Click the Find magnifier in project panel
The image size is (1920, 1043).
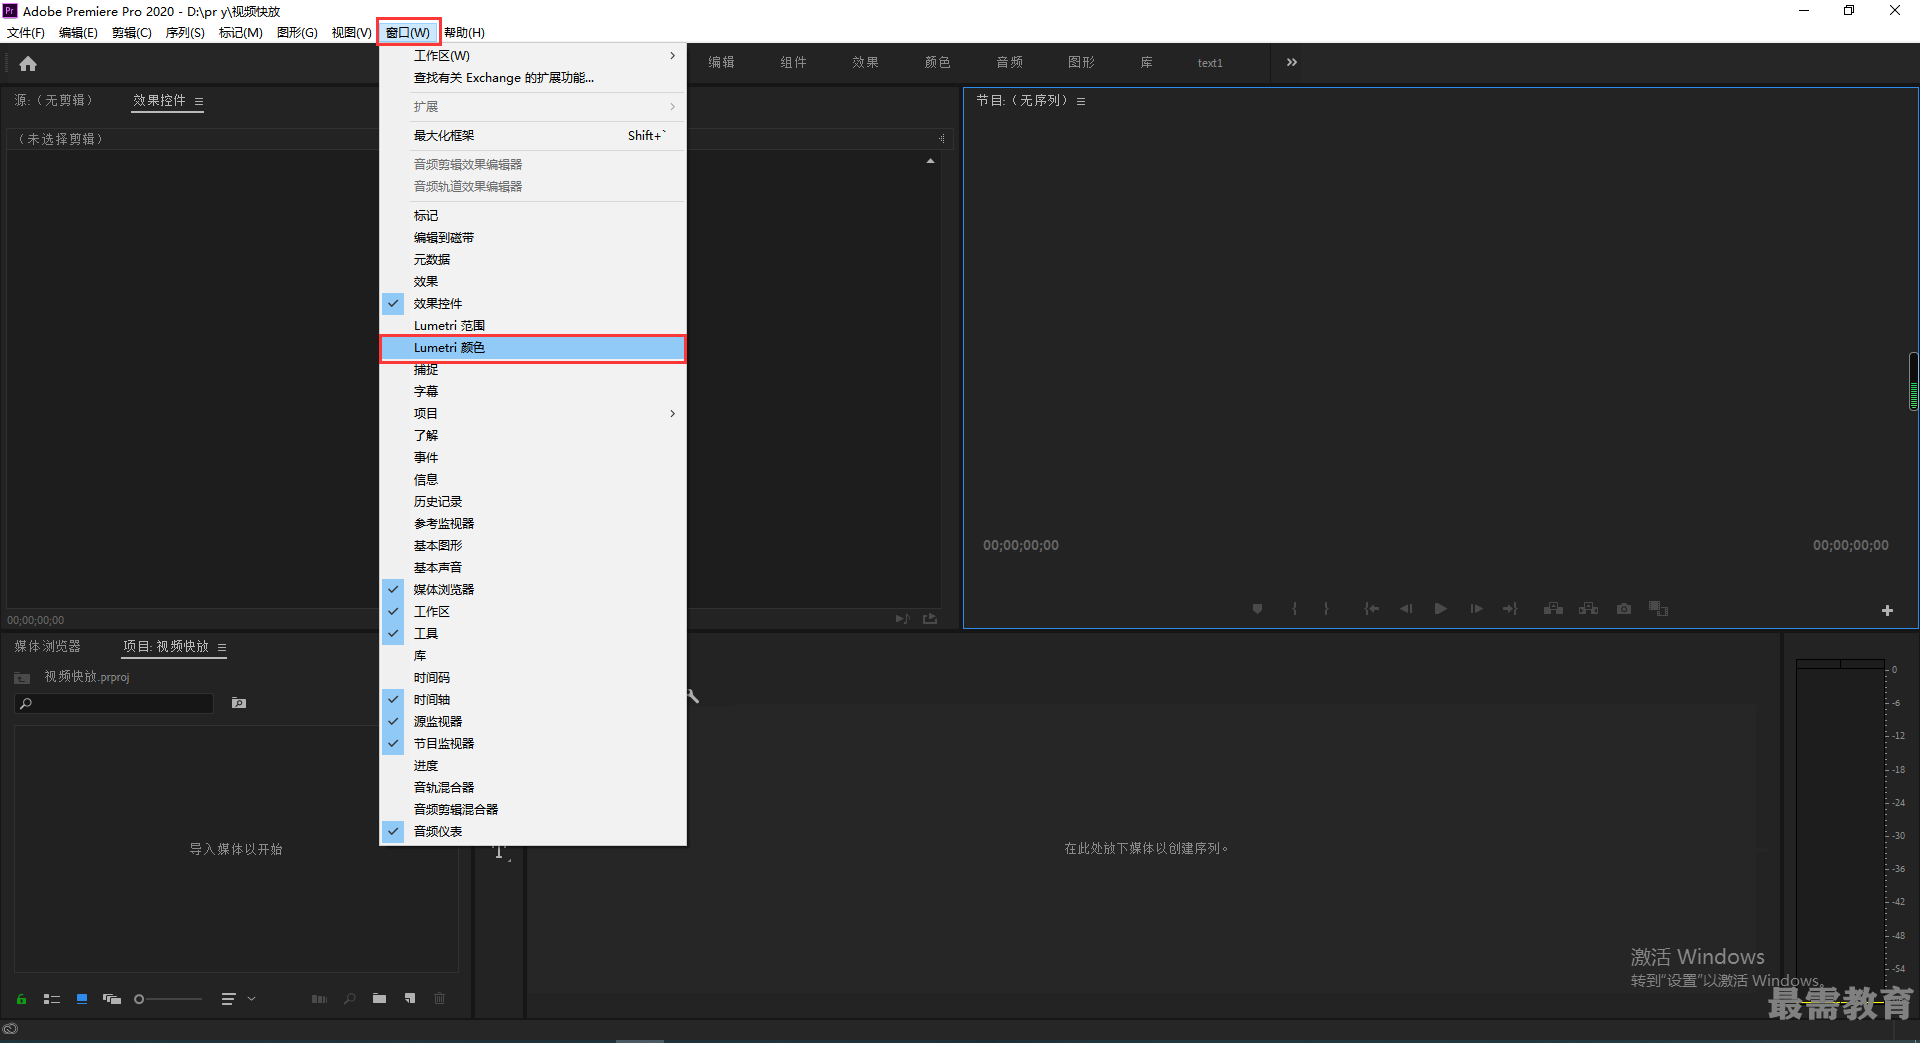[x=349, y=998]
